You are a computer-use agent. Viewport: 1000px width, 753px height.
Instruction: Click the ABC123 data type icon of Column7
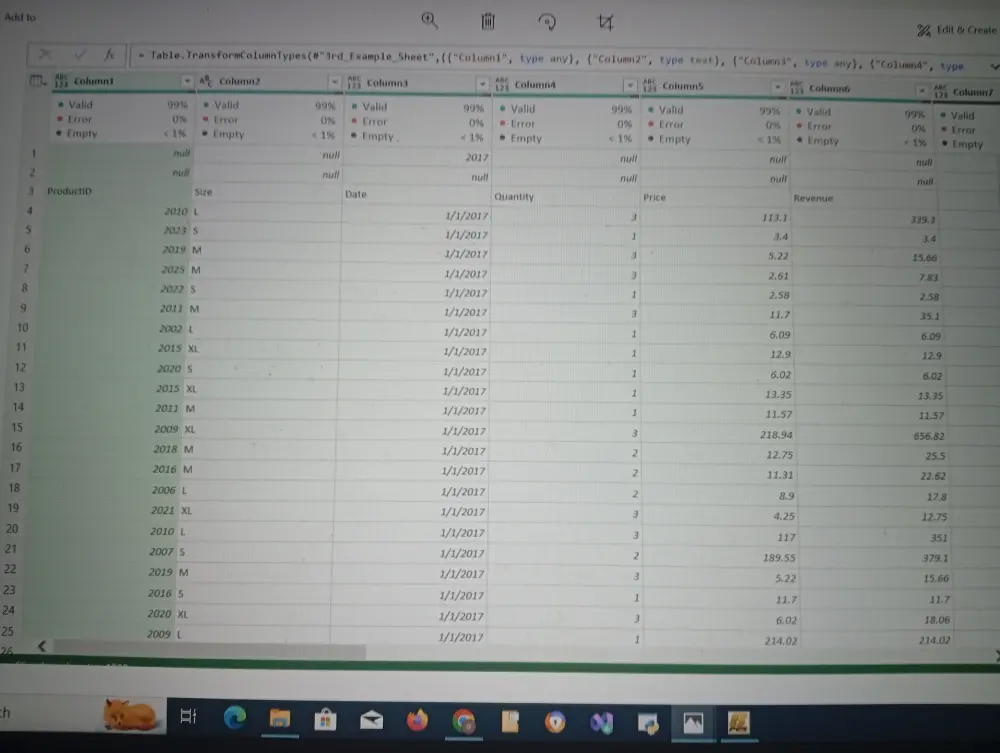[x=941, y=91]
